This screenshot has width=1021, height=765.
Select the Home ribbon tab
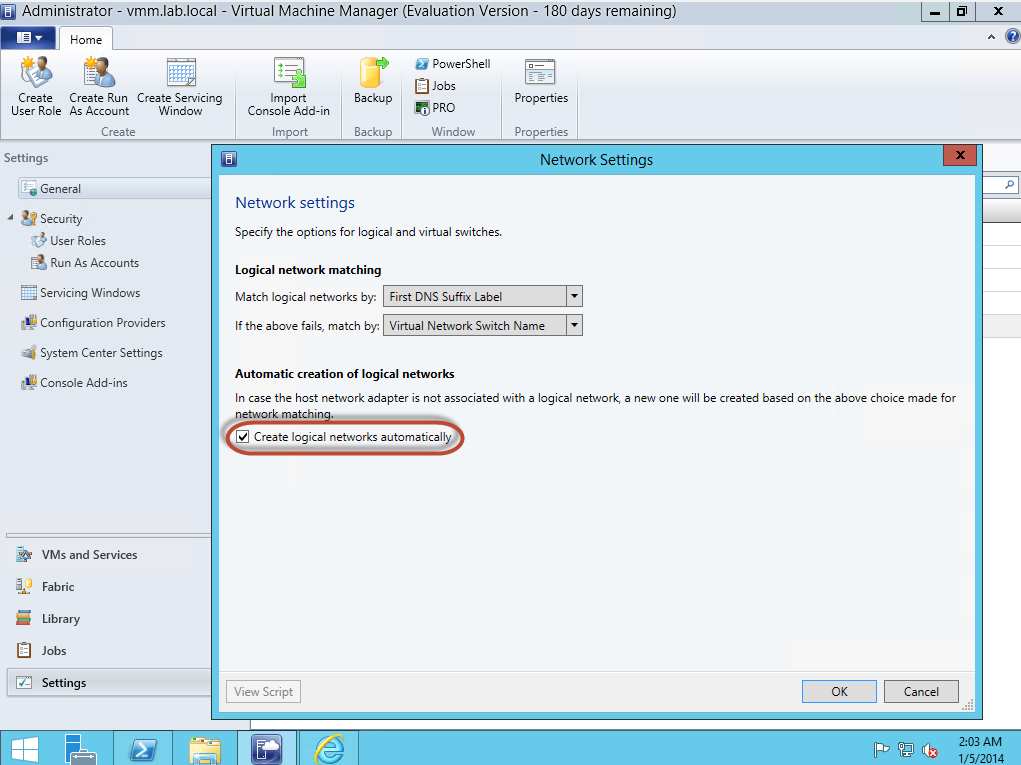(x=86, y=40)
